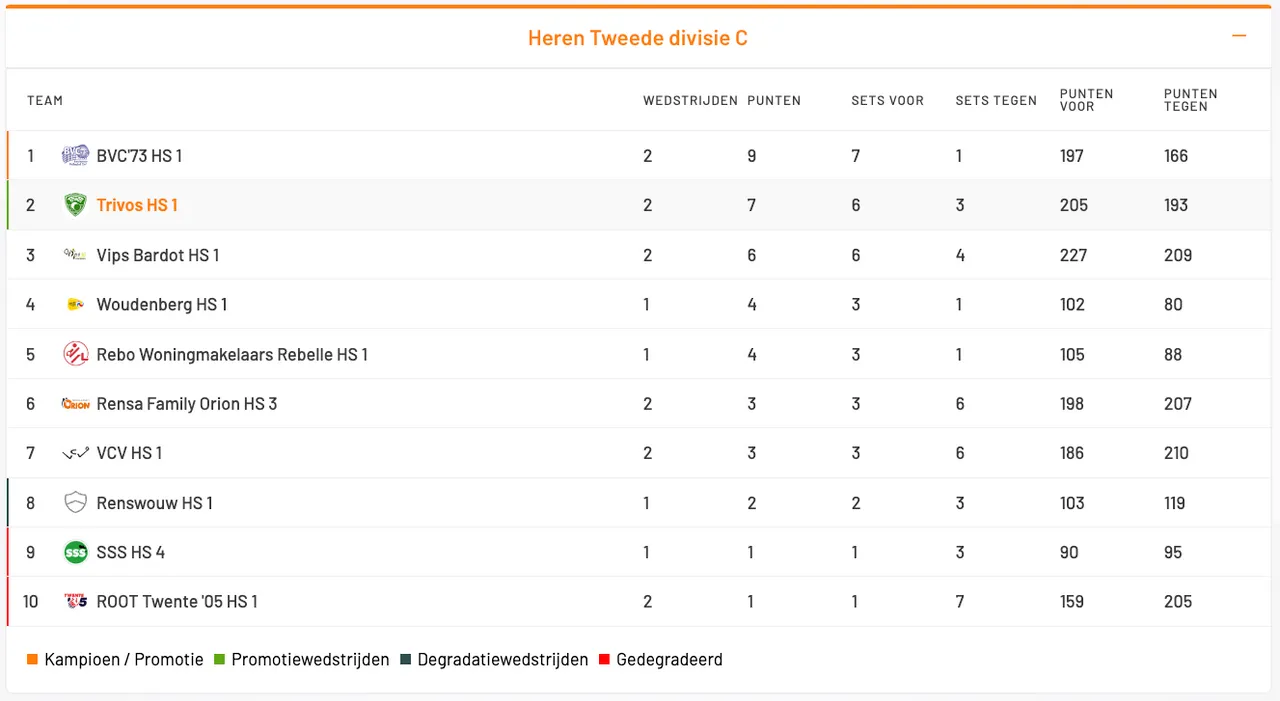This screenshot has height=701, width=1280.
Task: Click the green Promotiewedstrijden legend swatch
Action: (x=219, y=660)
